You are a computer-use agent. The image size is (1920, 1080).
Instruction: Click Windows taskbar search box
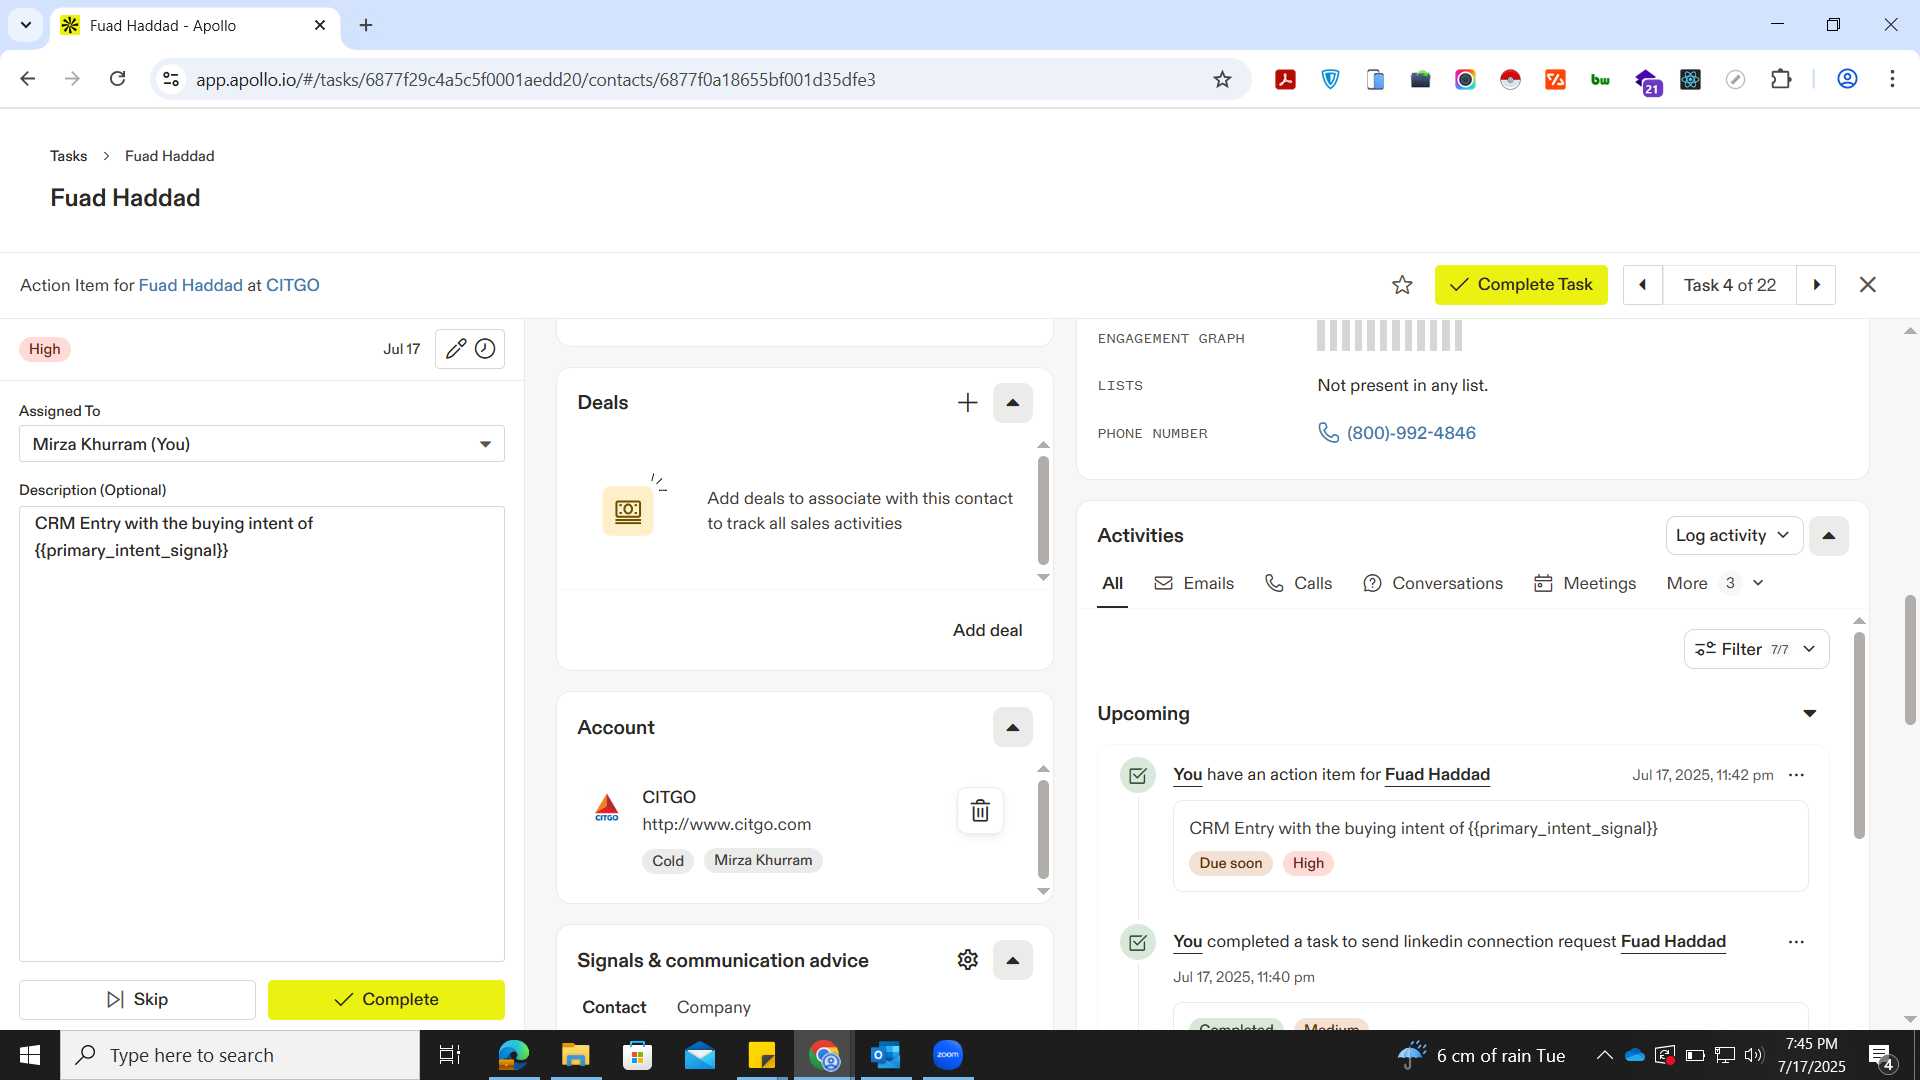[240, 1055]
